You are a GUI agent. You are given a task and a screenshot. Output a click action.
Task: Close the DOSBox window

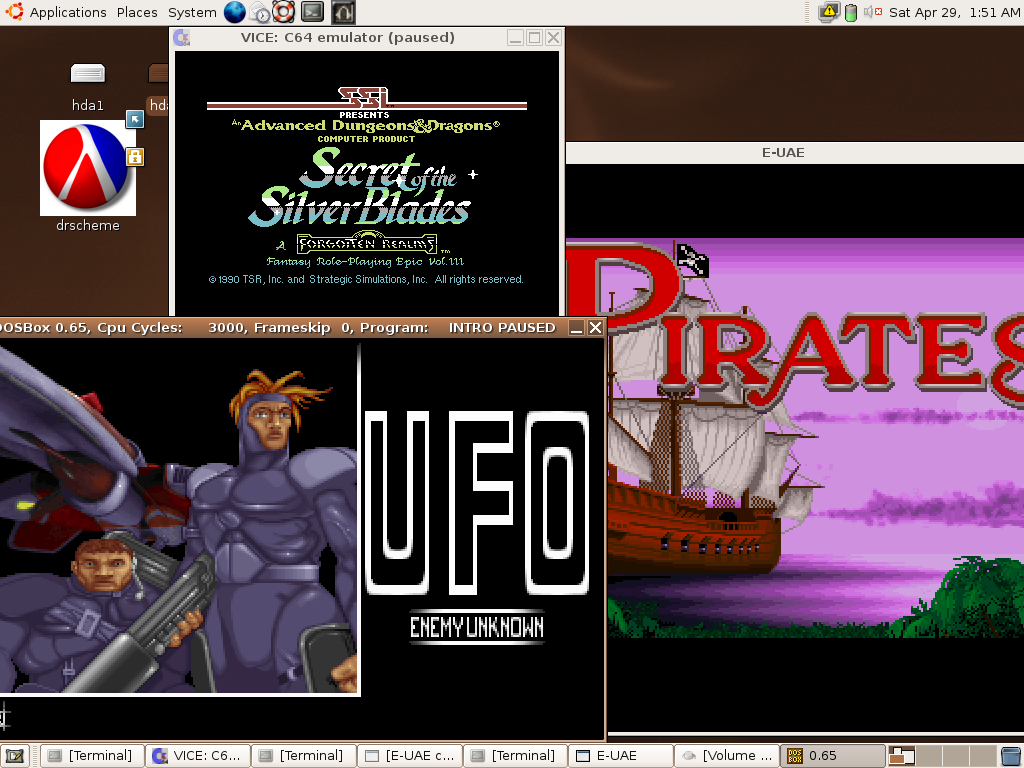pyautogui.click(x=596, y=328)
